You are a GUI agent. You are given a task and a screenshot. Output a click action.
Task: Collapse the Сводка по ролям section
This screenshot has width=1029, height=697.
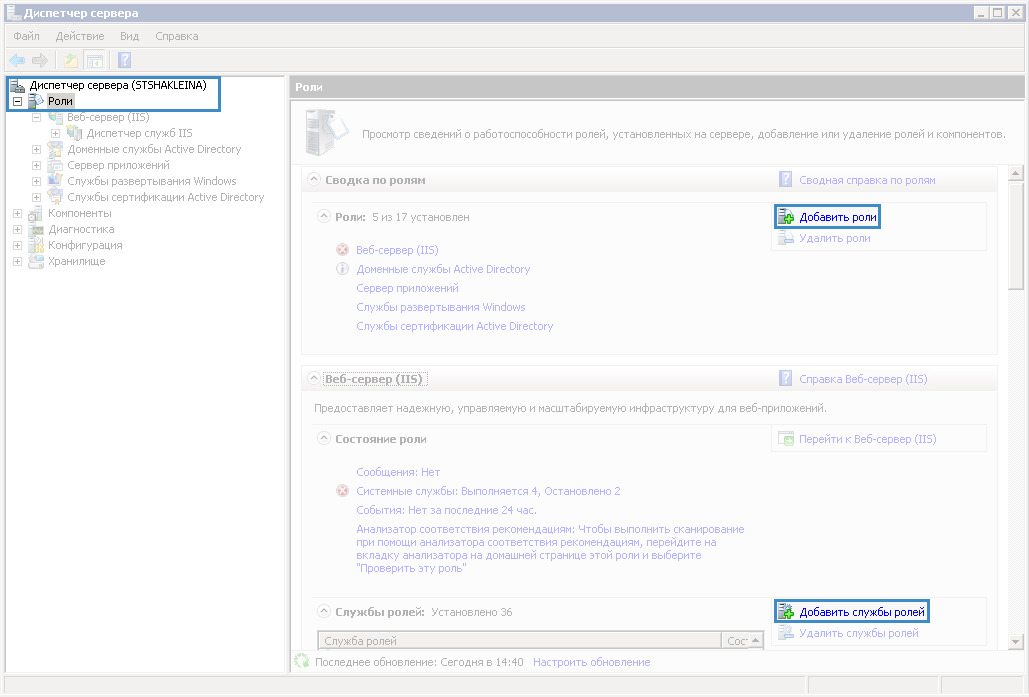312,180
